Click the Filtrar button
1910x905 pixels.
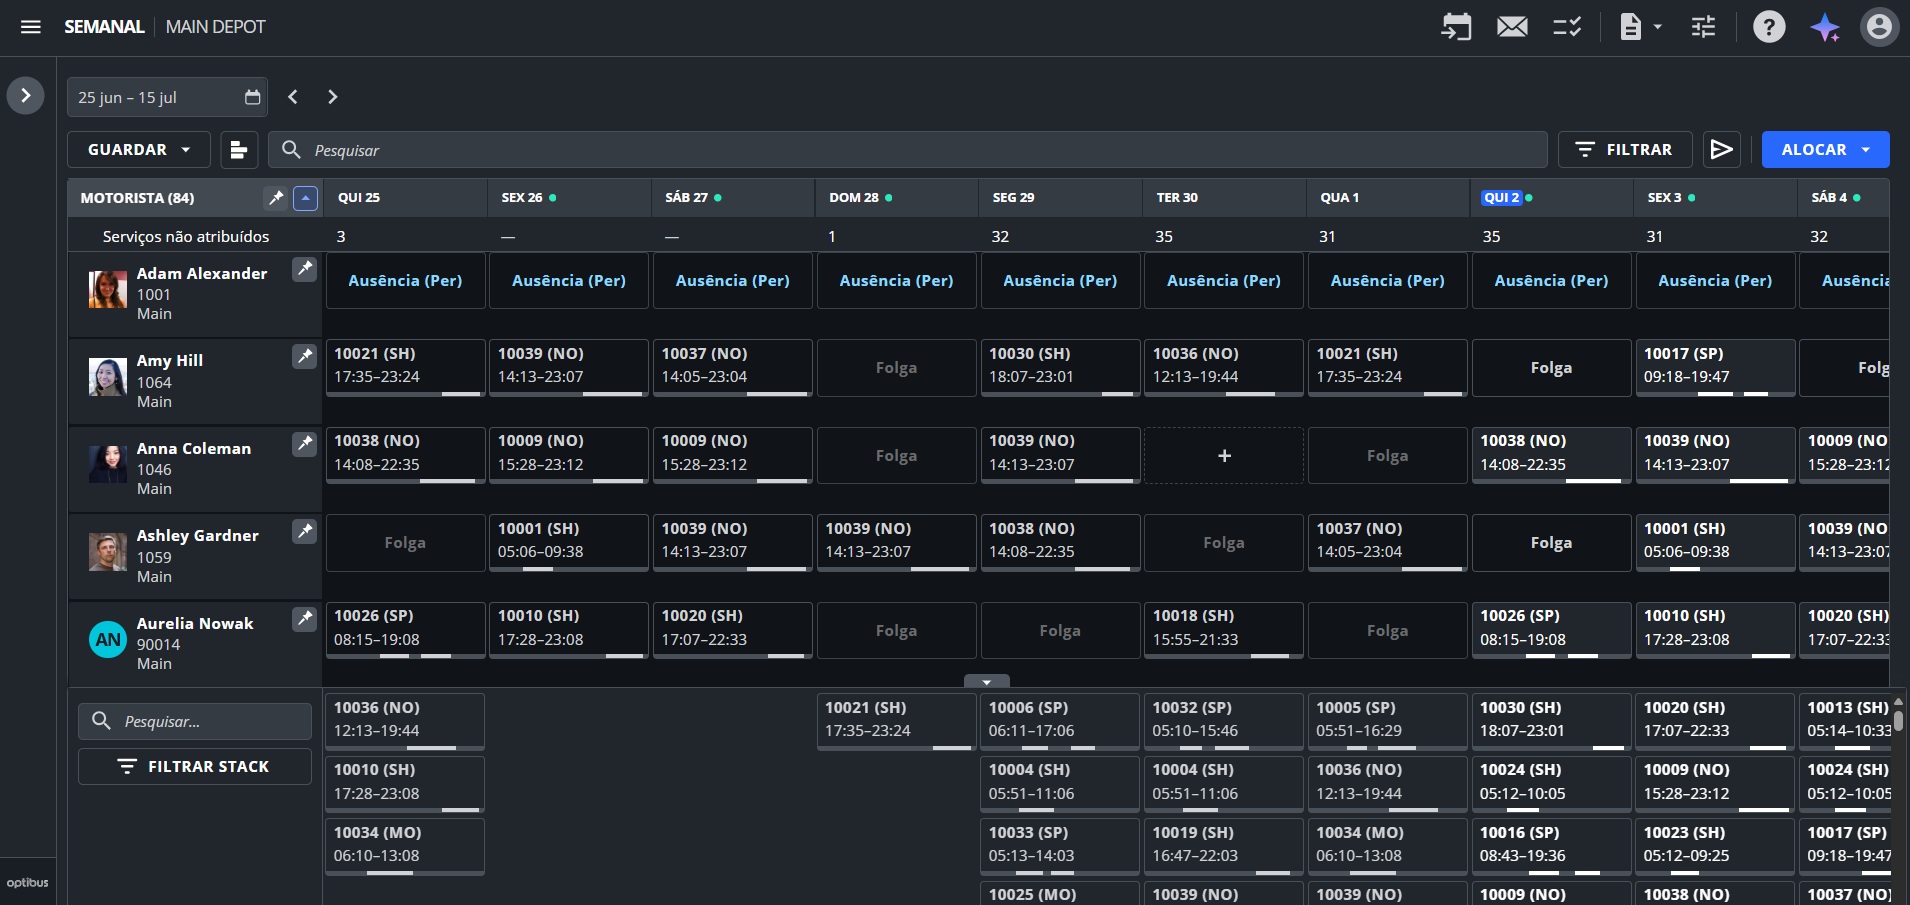(x=1625, y=149)
